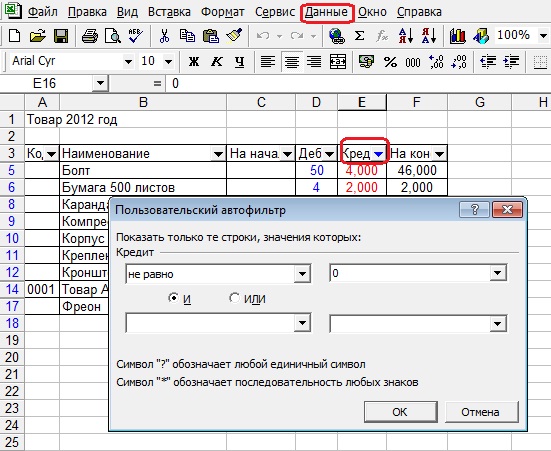Toggle bold Ж formatting button
Image resolution: width=551 pixels, height=451 pixels.
pos(193,62)
